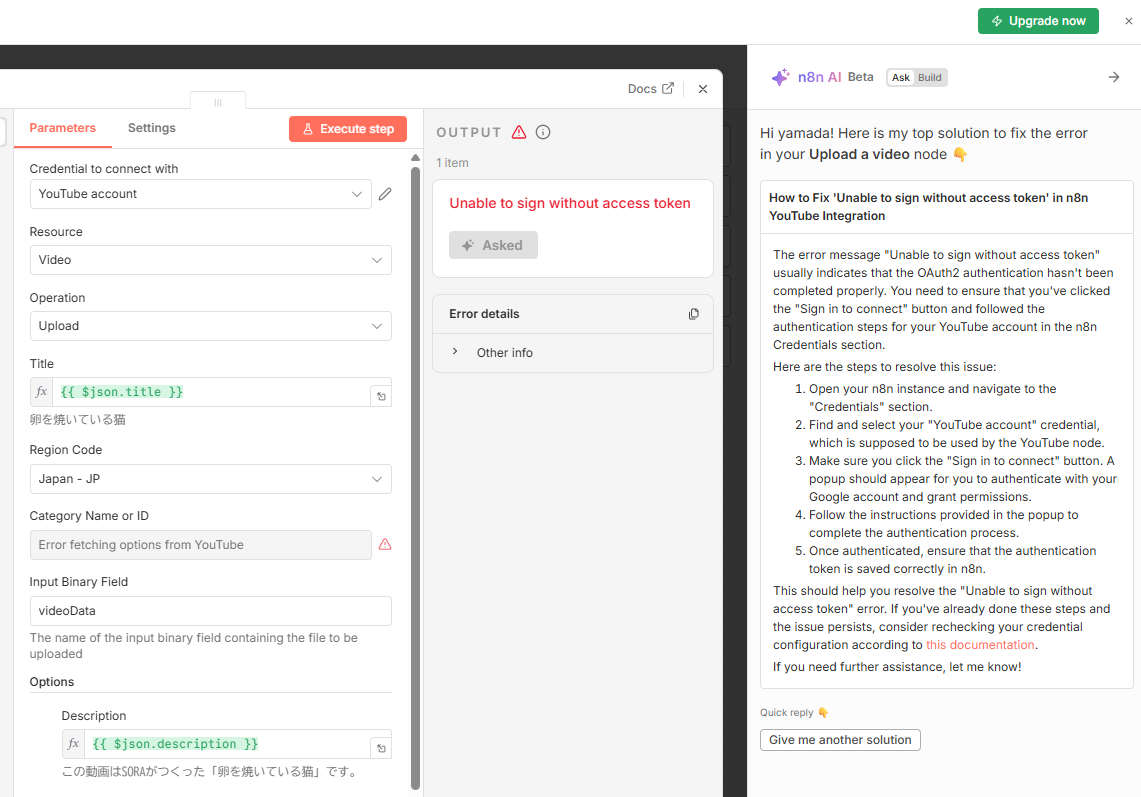Click the Title fx expression icon
1141x797 pixels.
coord(41,392)
